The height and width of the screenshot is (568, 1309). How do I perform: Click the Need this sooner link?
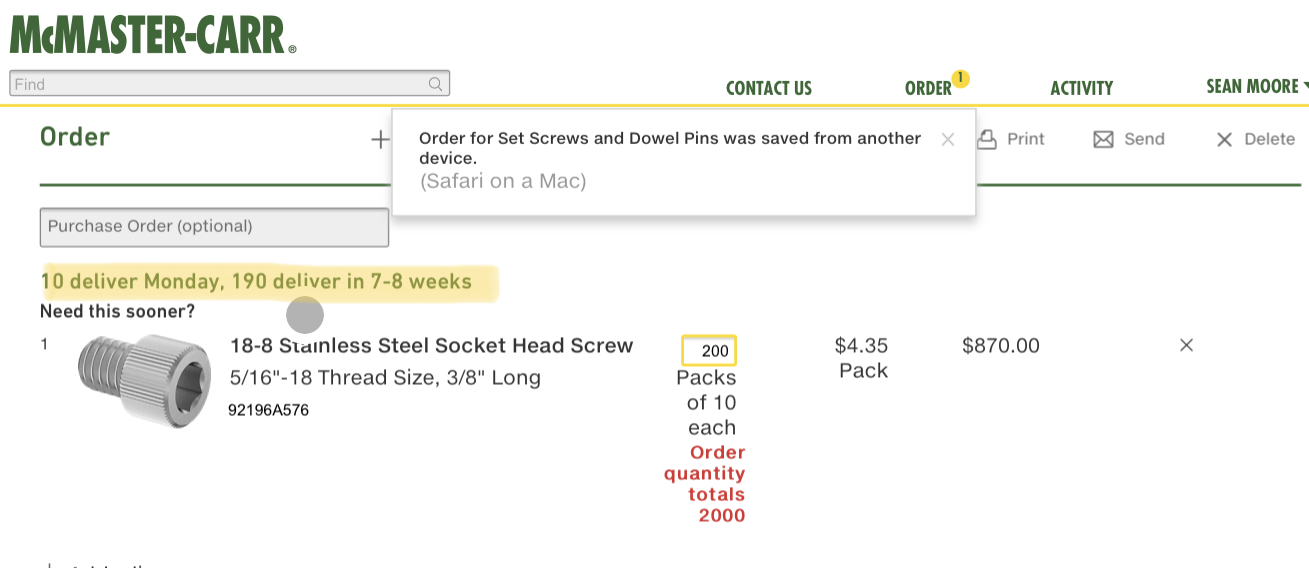click(117, 311)
